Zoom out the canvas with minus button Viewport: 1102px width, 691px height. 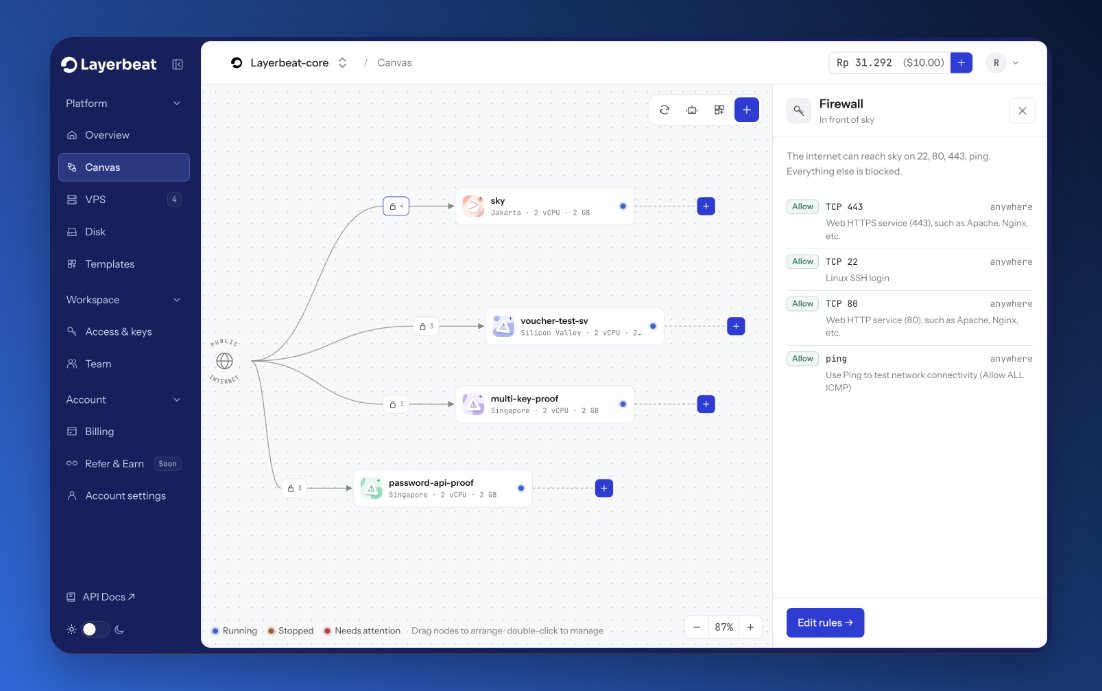pos(696,627)
